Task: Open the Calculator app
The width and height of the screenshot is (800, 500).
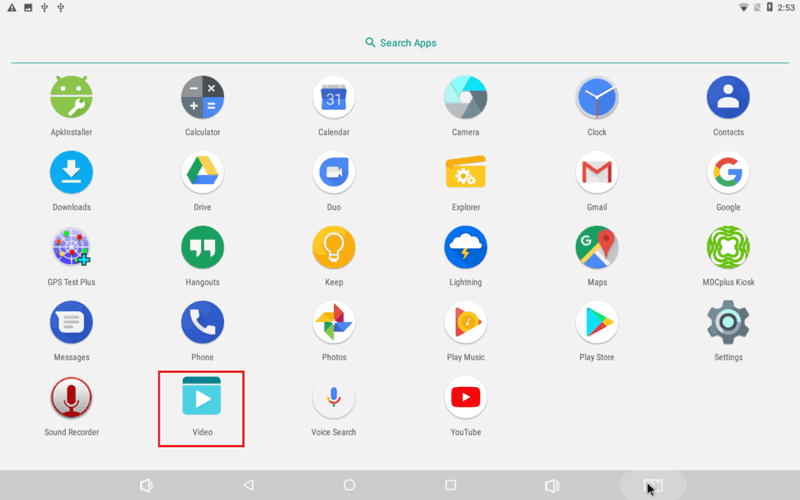Action: (202, 98)
